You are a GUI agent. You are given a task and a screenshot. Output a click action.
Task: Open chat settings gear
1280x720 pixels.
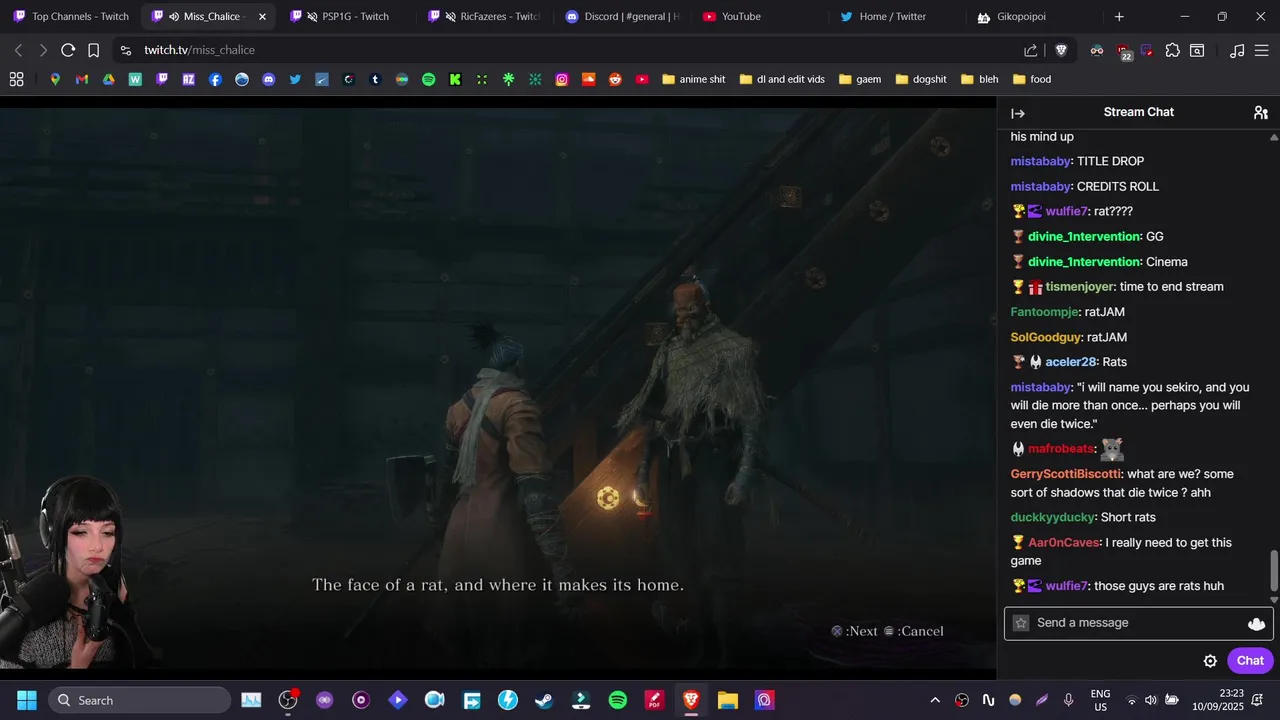1210,661
